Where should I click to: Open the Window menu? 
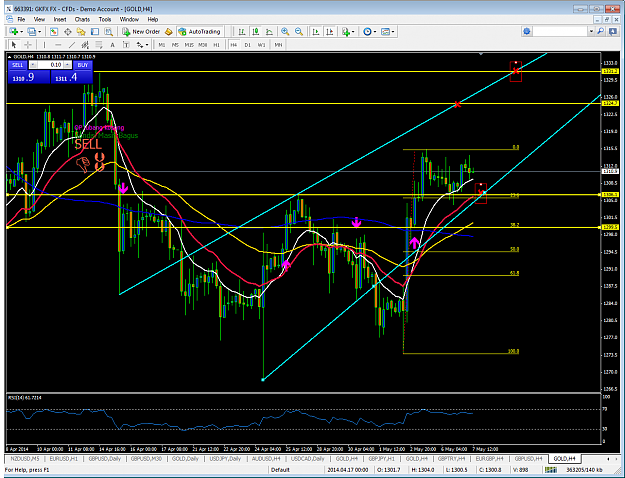point(129,19)
